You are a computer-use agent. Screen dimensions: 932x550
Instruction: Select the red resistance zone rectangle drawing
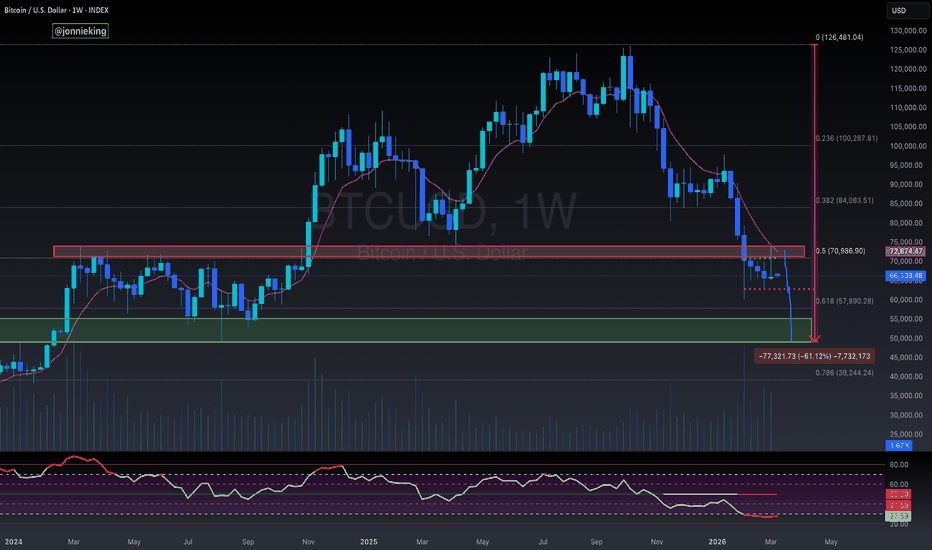point(429,252)
